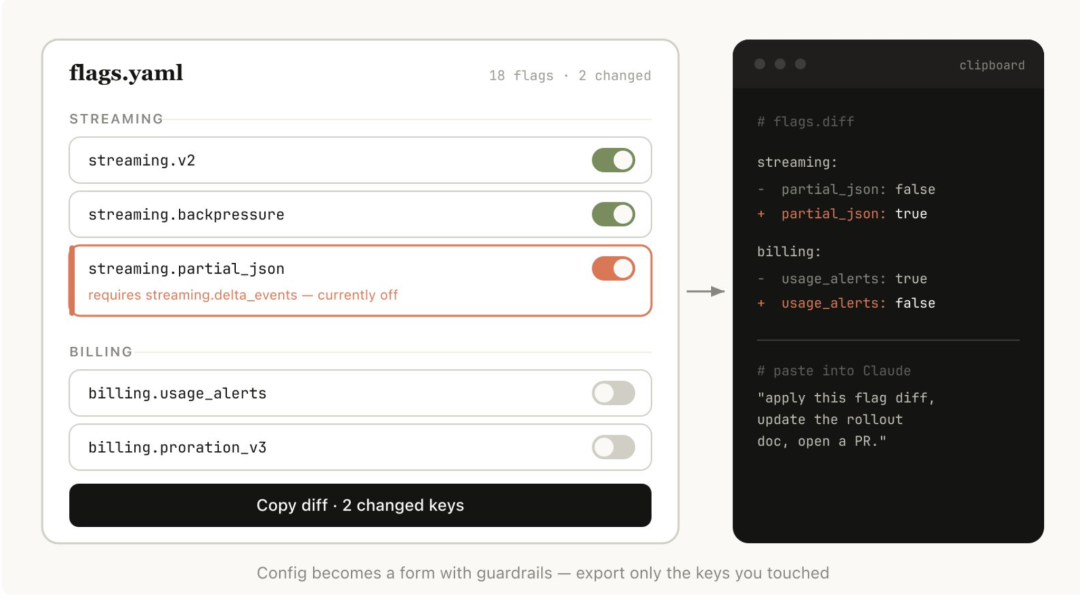Turn on the billing.proration_v3 toggle
The image size is (1080, 600).
click(x=613, y=447)
